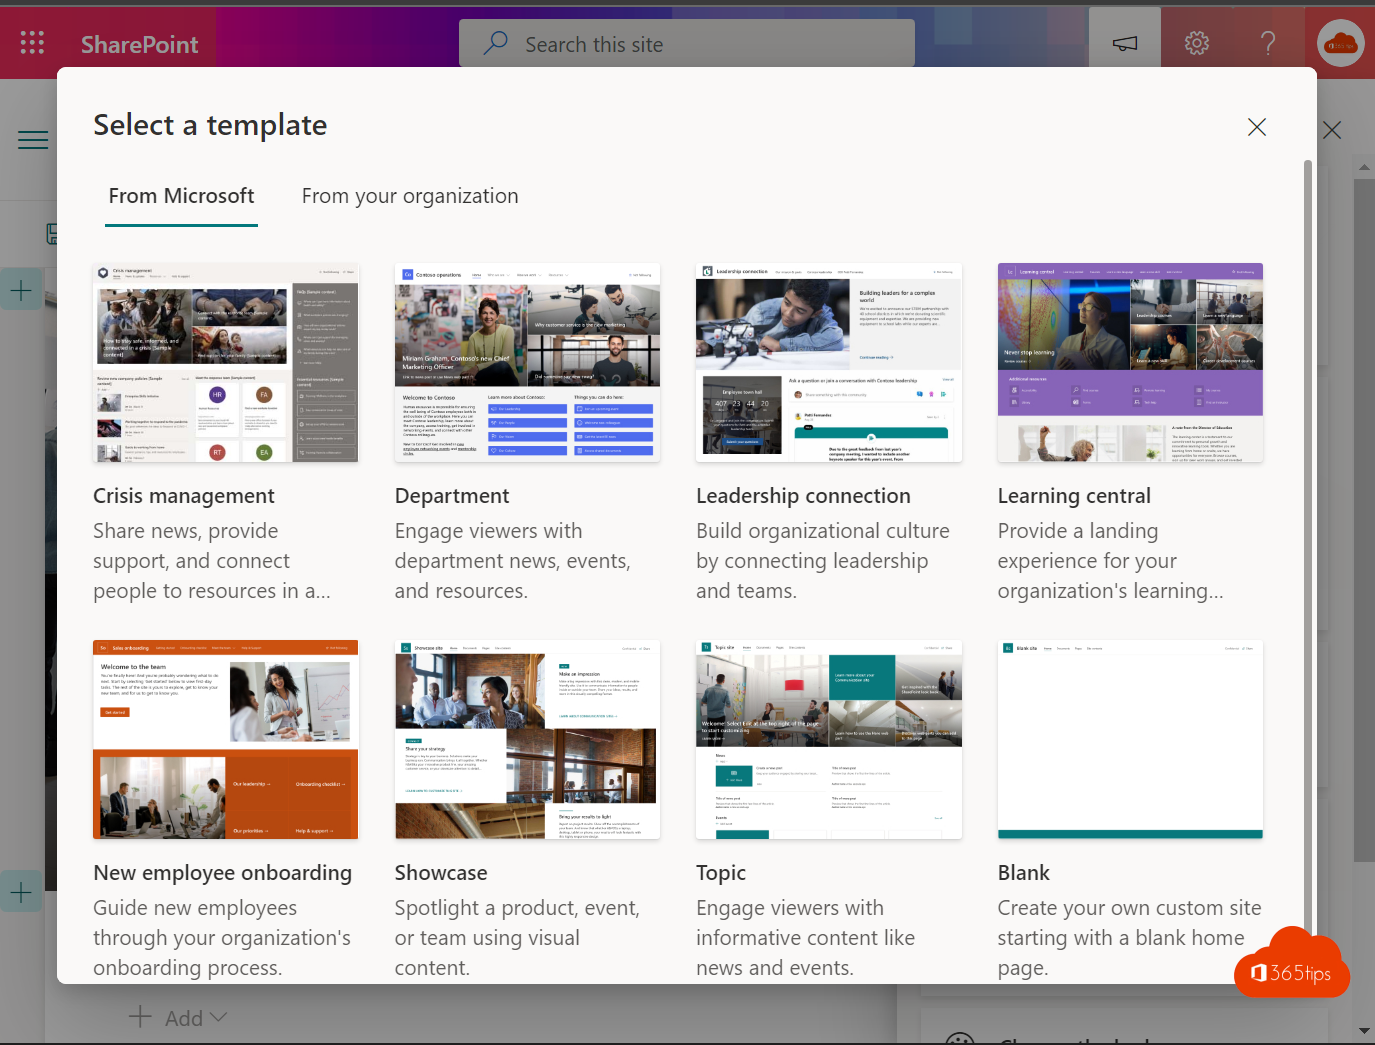Expand the Add options chevron
The width and height of the screenshot is (1375, 1045).
pyautogui.click(x=219, y=1017)
